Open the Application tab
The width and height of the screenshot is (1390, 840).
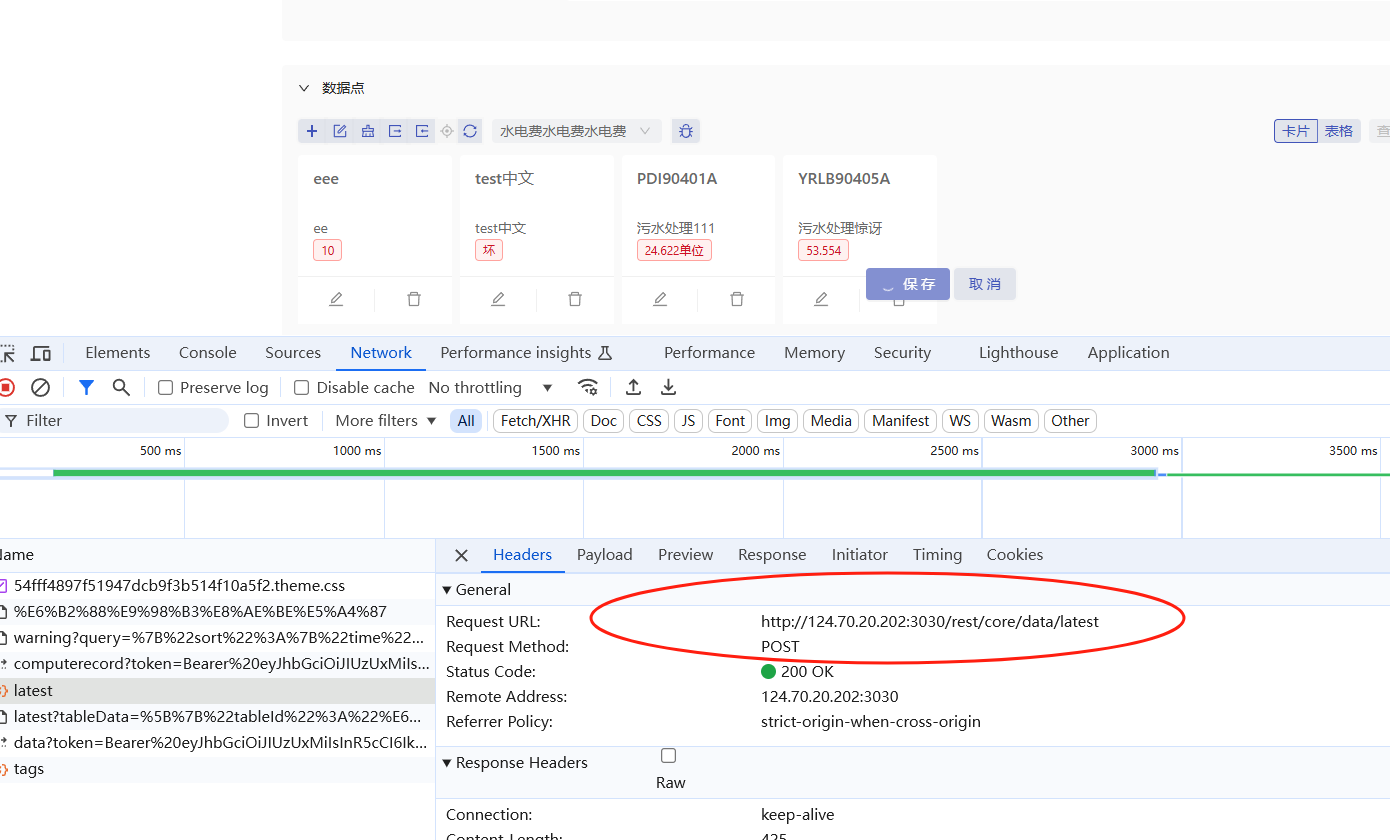(1128, 353)
